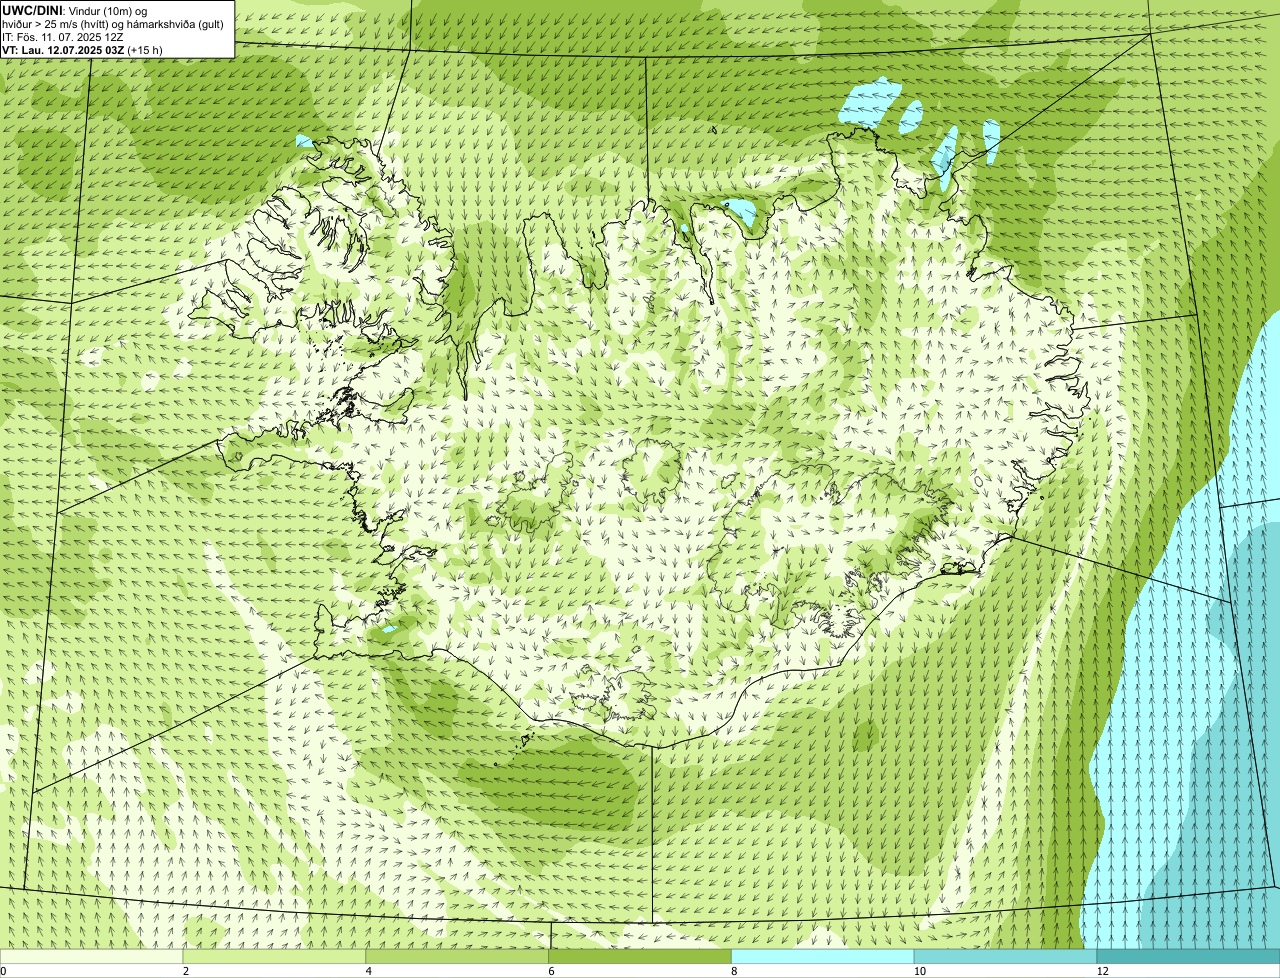The width and height of the screenshot is (1280, 978).
Task: Choose the 6–8 m/s dark green legend swatch
Action: [x=640, y=956]
